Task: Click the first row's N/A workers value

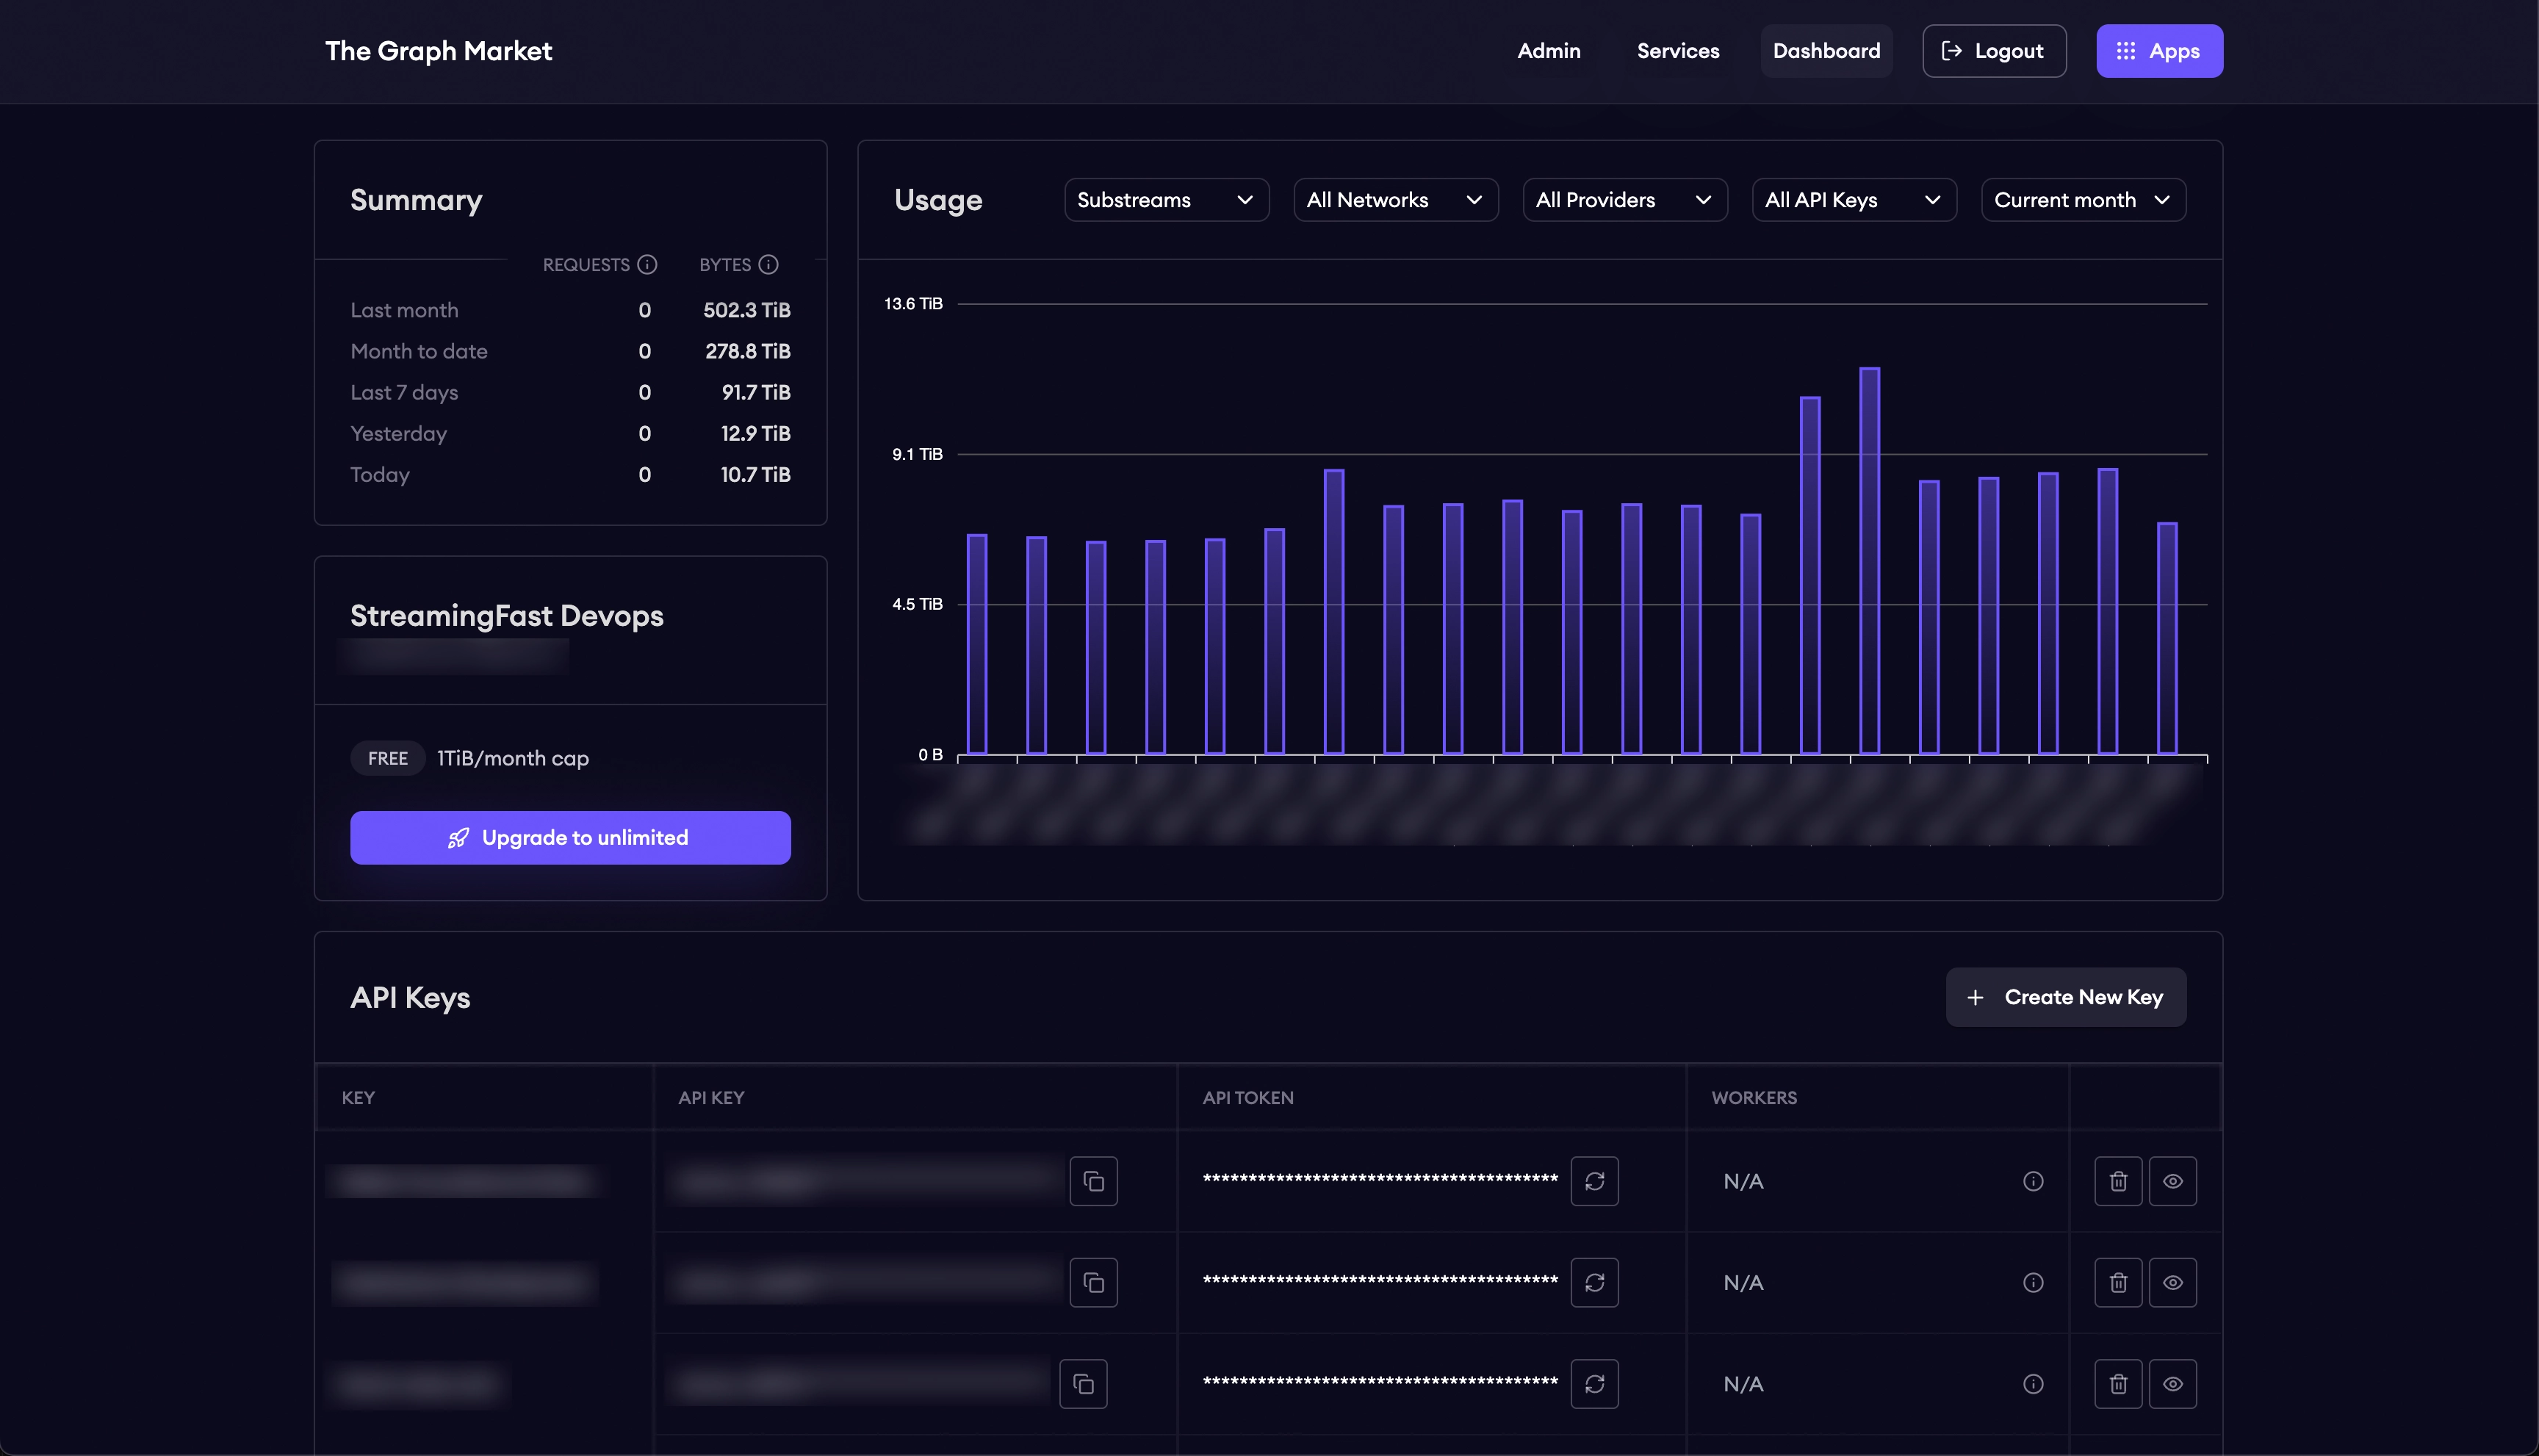Action: 1743,1182
